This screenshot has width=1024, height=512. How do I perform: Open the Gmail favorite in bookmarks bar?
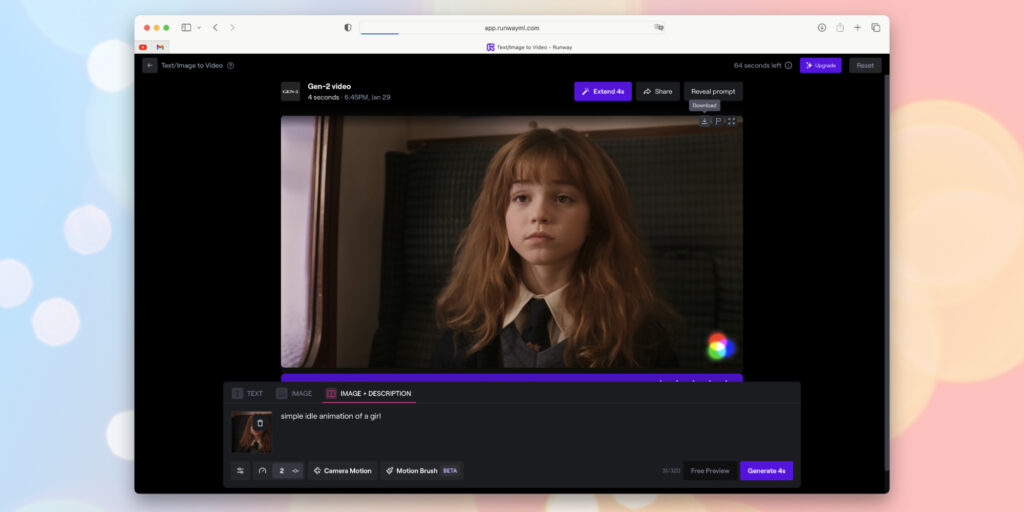(160, 47)
